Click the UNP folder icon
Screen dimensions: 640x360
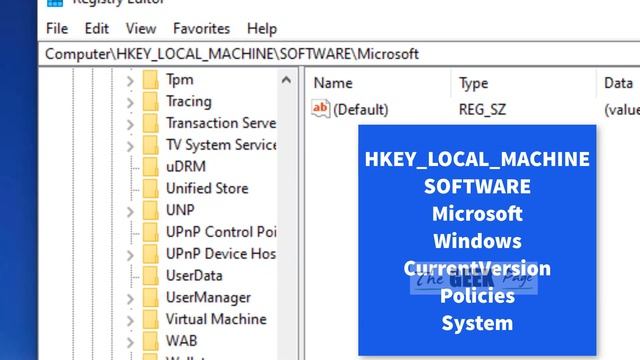click(x=151, y=210)
